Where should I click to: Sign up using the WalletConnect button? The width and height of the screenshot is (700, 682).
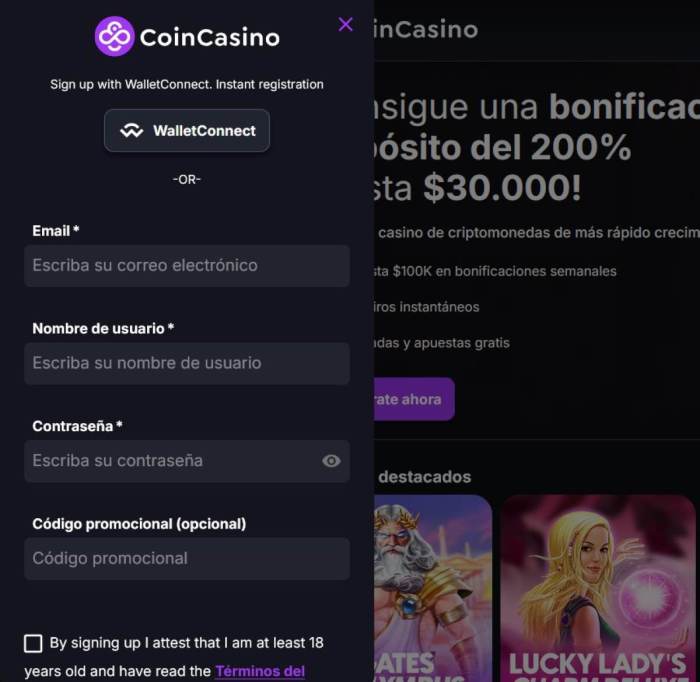coord(187,130)
